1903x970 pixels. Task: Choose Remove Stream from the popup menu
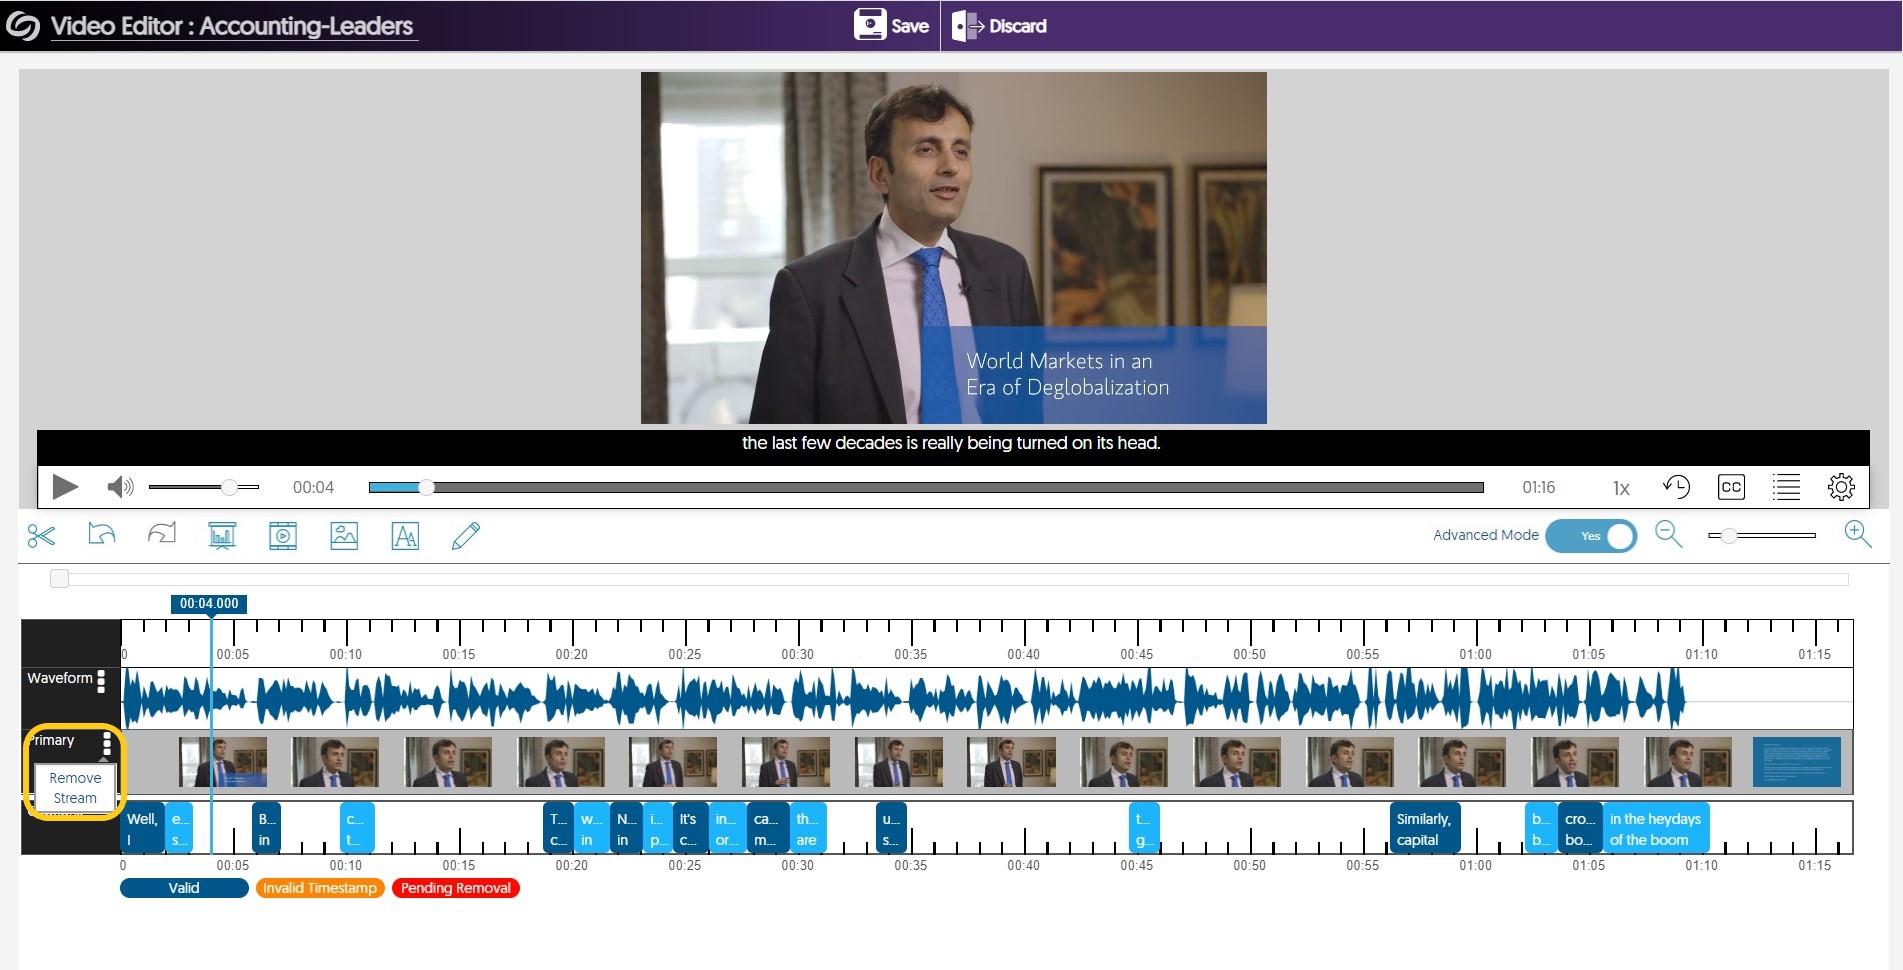(75, 788)
